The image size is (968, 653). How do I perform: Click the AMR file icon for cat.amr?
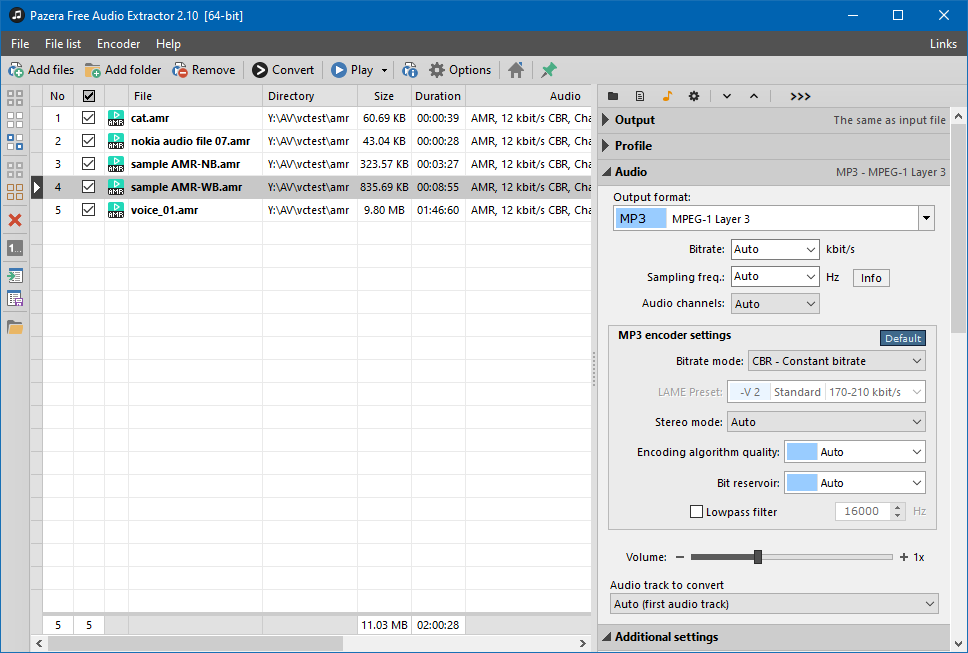[115, 118]
